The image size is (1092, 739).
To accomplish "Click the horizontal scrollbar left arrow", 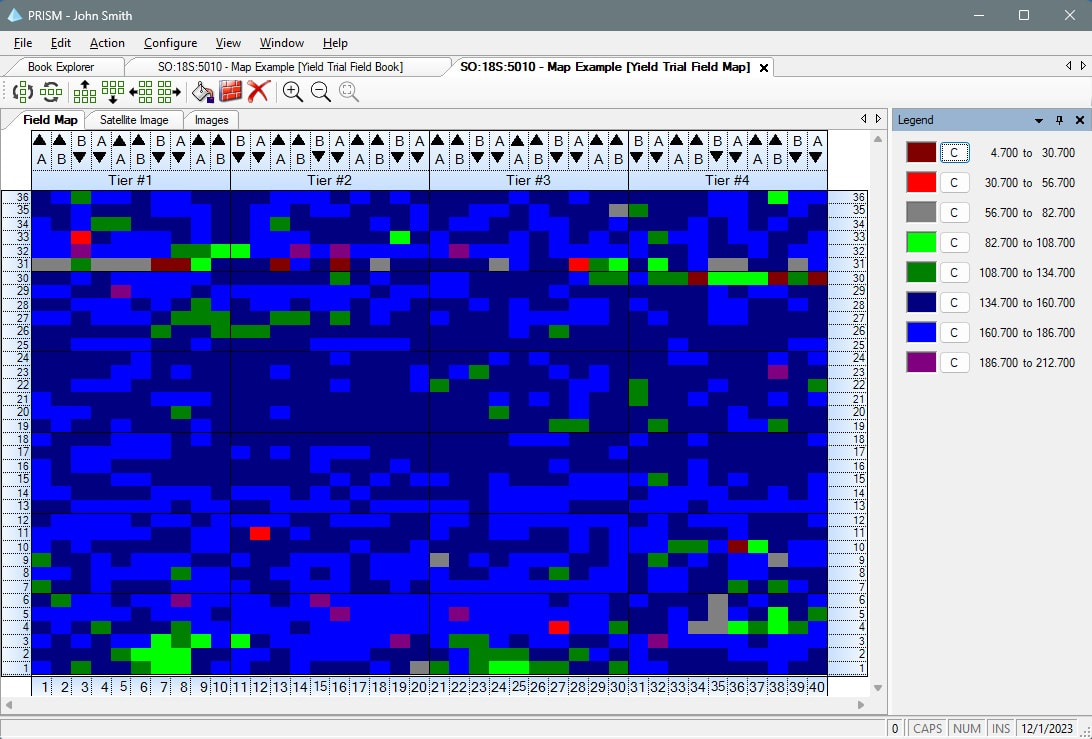I will pyautogui.click(x=8, y=704).
